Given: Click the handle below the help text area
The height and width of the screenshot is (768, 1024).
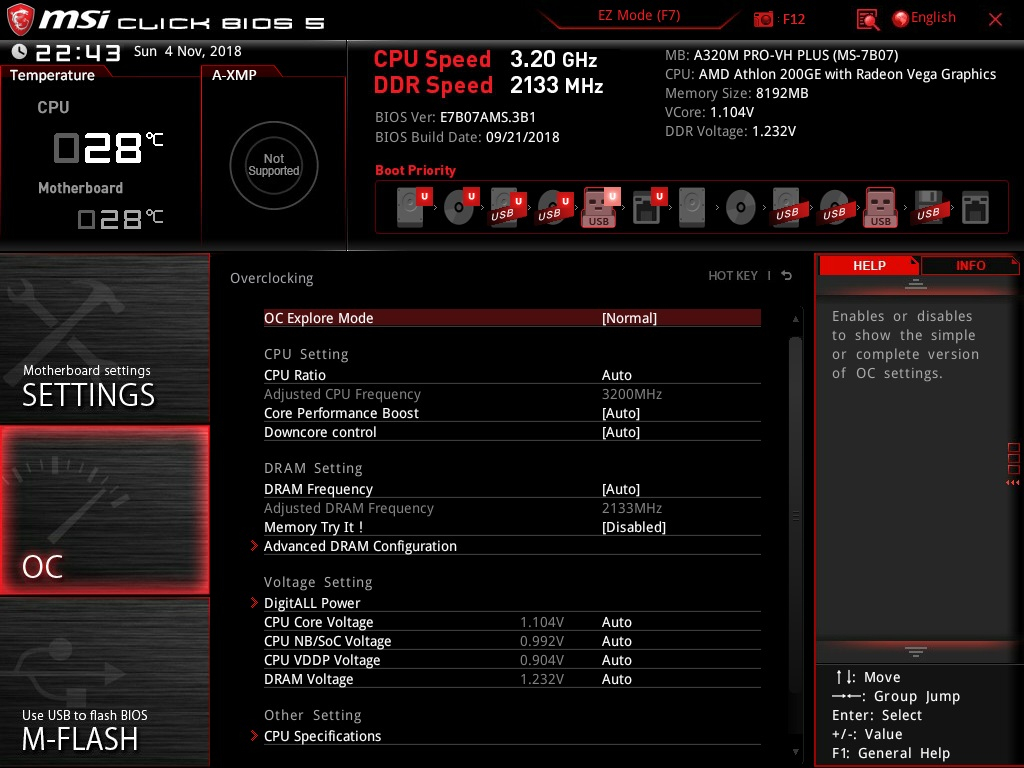Looking at the screenshot, I should [916, 651].
